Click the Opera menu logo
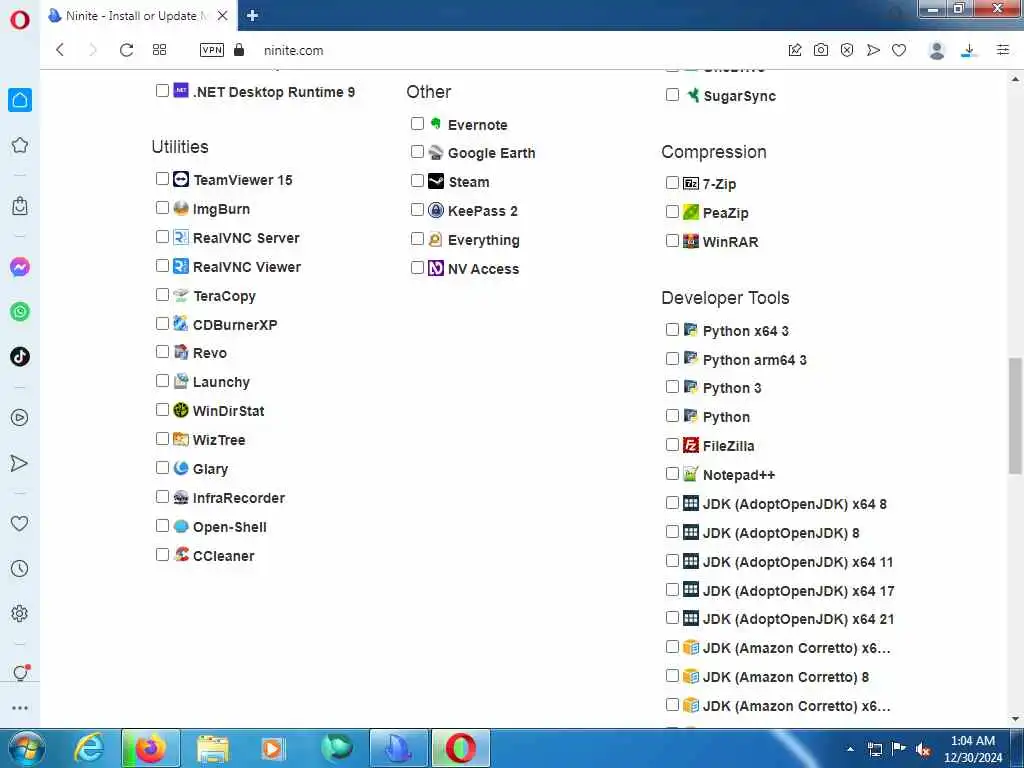This screenshot has height=768, width=1024. tap(20, 20)
